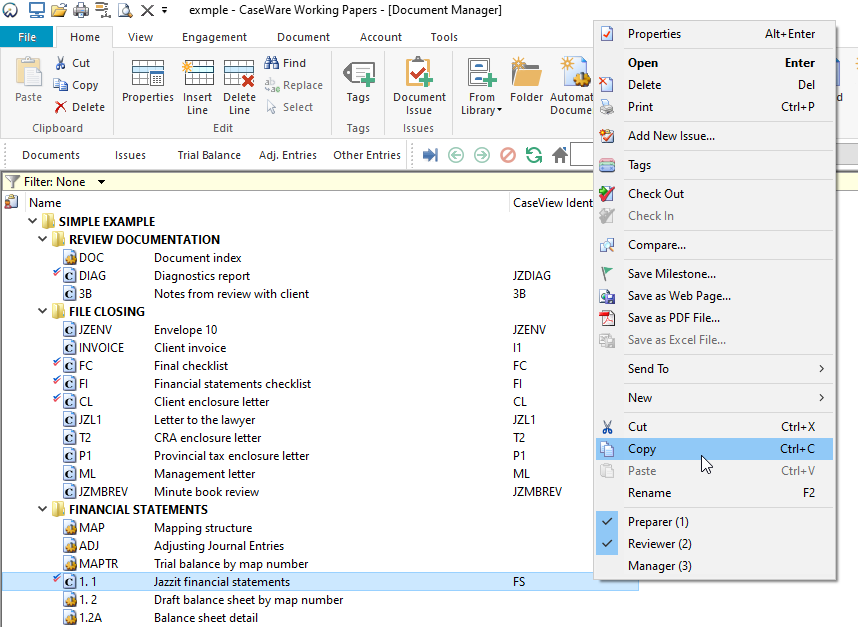Screen dimensions: 858x627
Task: Click the open folder icon in title bar
Action: [x=59, y=10]
